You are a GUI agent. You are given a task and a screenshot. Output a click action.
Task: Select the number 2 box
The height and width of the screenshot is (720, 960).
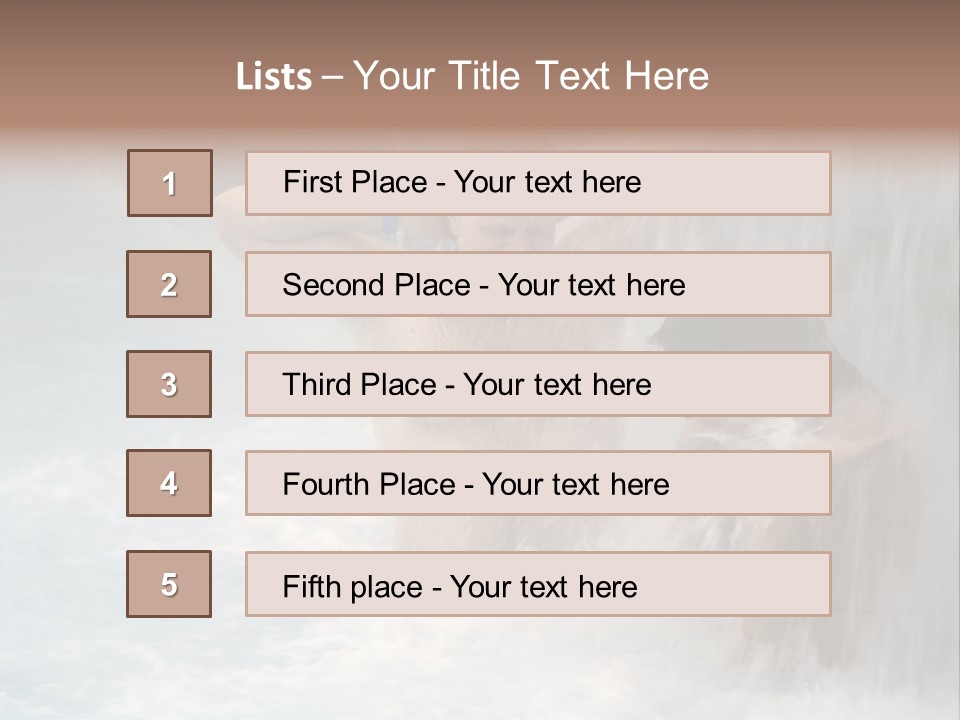click(x=169, y=284)
